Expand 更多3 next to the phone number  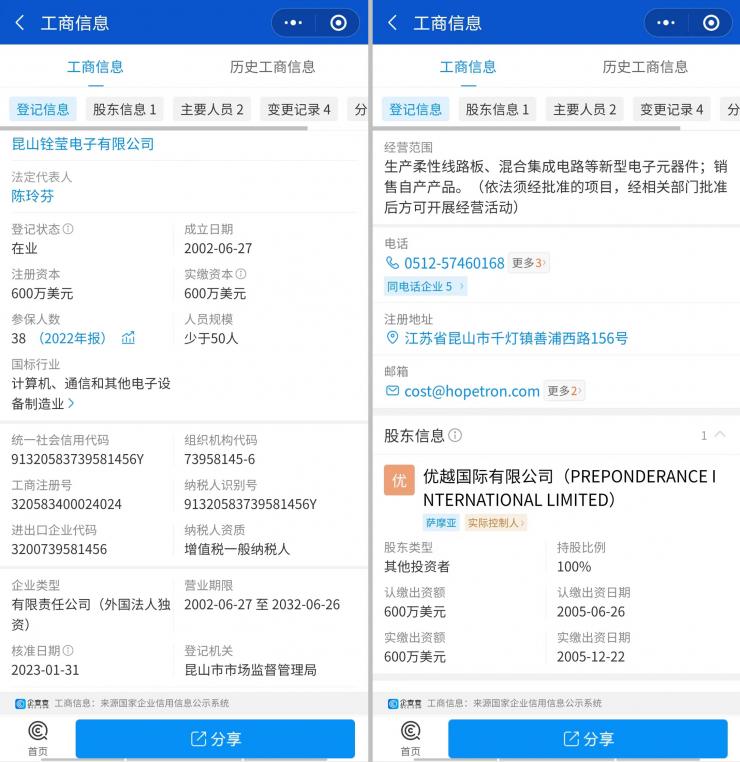point(528,263)
